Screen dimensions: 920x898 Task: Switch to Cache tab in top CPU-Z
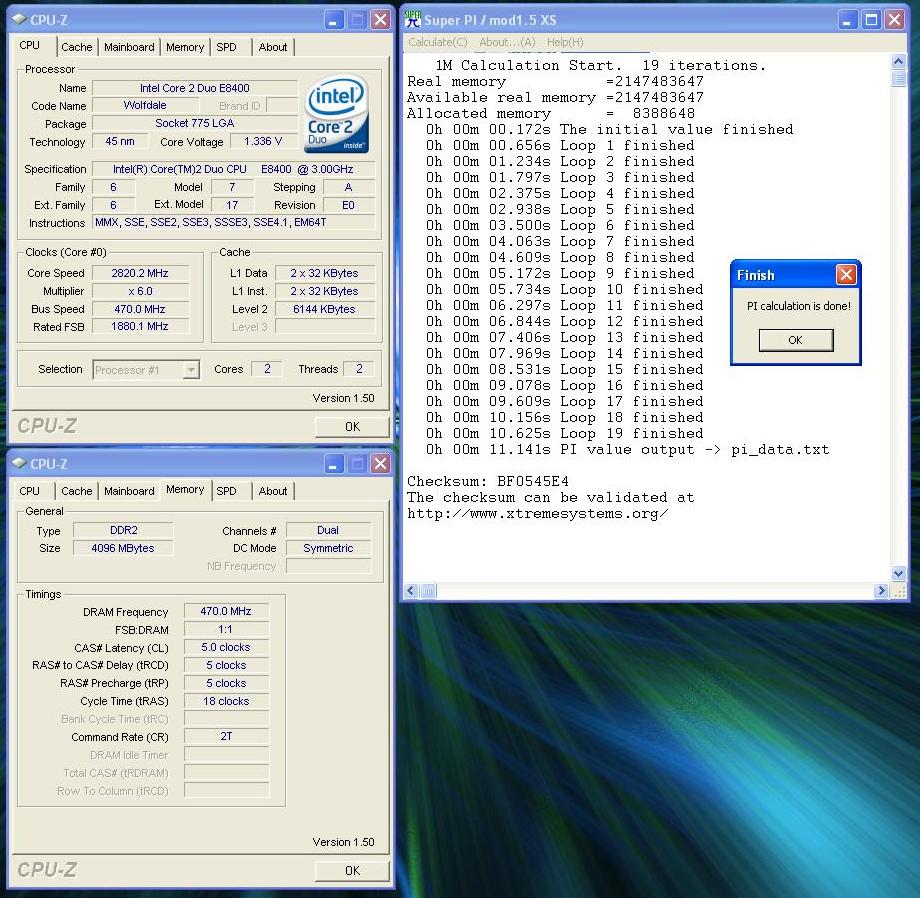click(x=77, y=47)
